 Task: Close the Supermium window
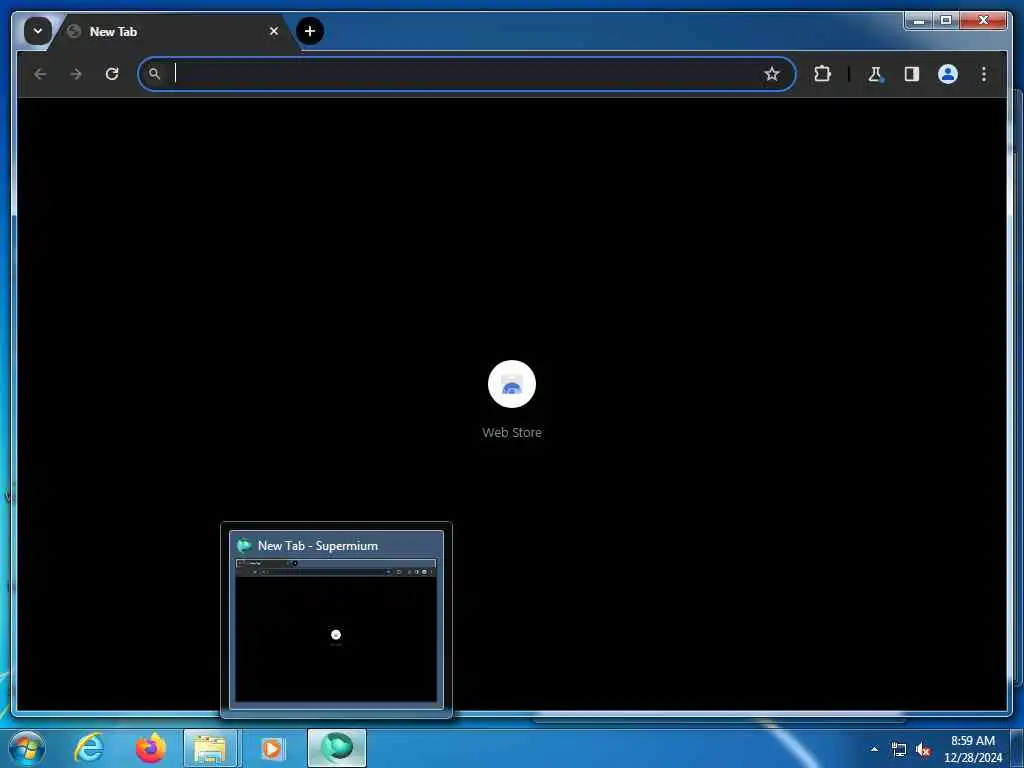983,21
